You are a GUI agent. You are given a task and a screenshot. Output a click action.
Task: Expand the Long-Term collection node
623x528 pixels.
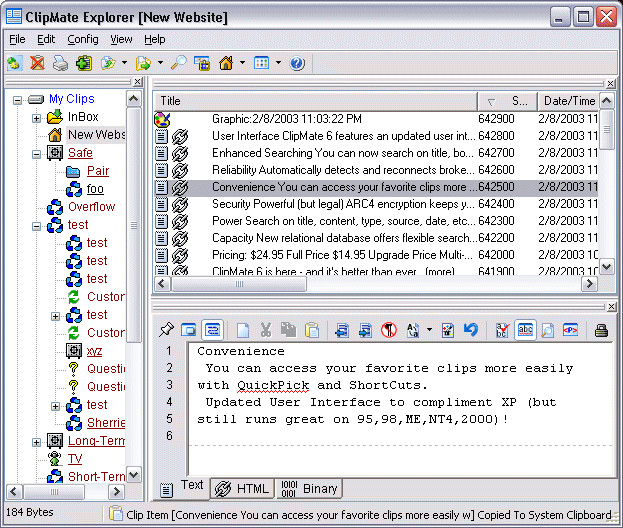pyautogui.click(x=36, y=442)
